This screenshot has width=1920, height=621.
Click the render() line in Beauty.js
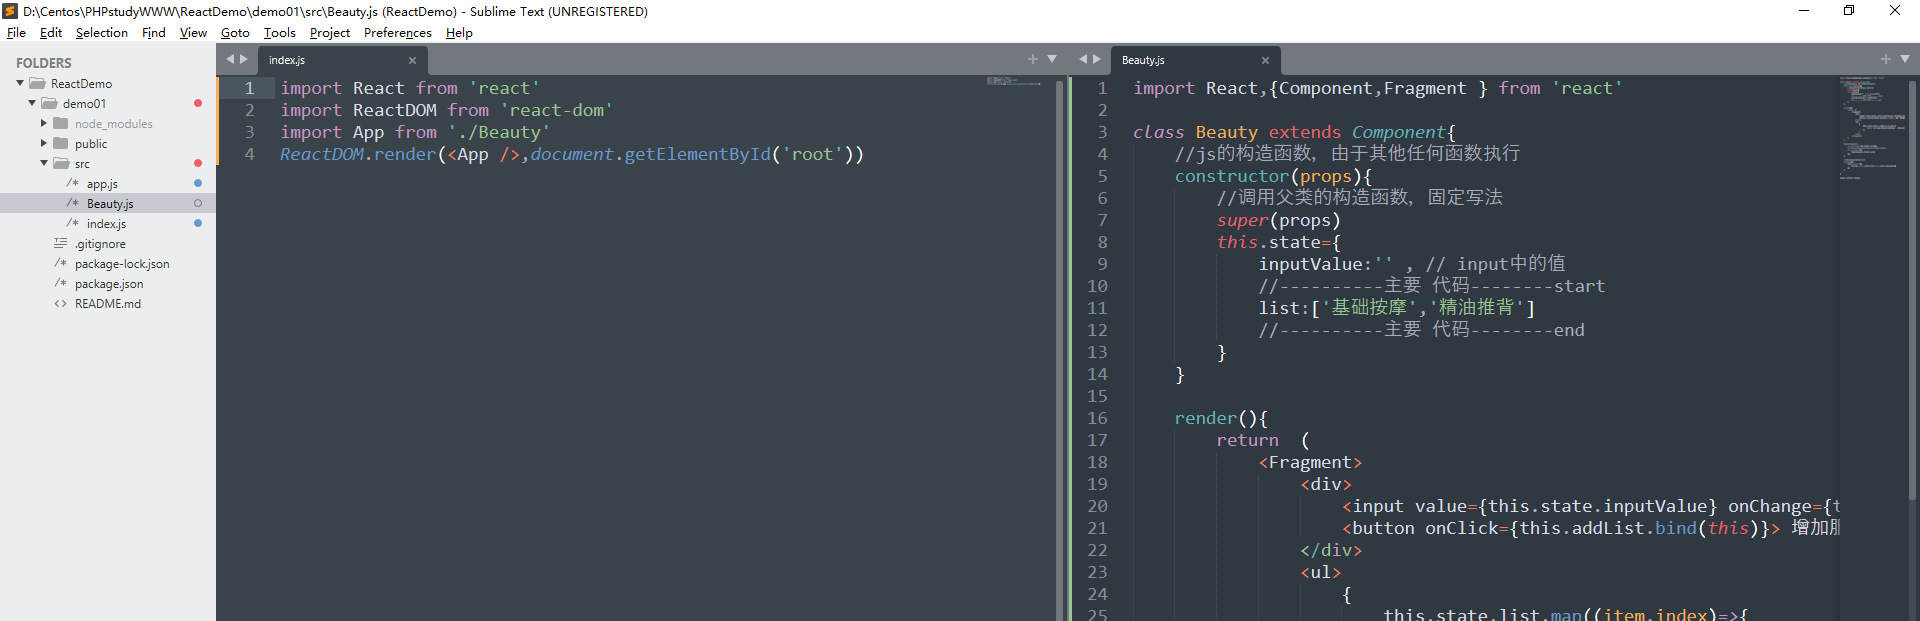(1221, 418)
